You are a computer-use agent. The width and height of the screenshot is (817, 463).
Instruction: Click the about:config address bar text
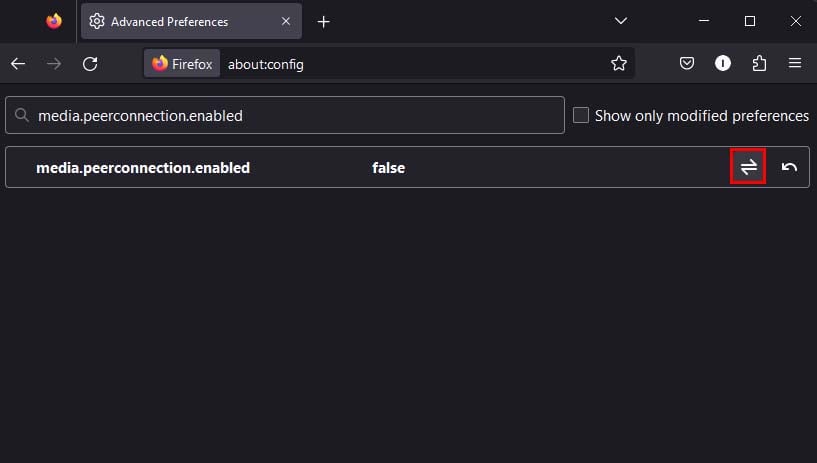(x=266, y=64)
